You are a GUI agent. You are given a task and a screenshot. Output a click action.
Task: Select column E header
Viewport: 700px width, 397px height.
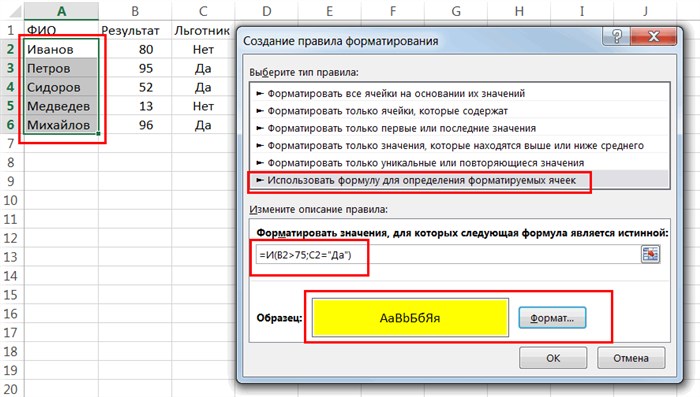click(x=329, y=11)
